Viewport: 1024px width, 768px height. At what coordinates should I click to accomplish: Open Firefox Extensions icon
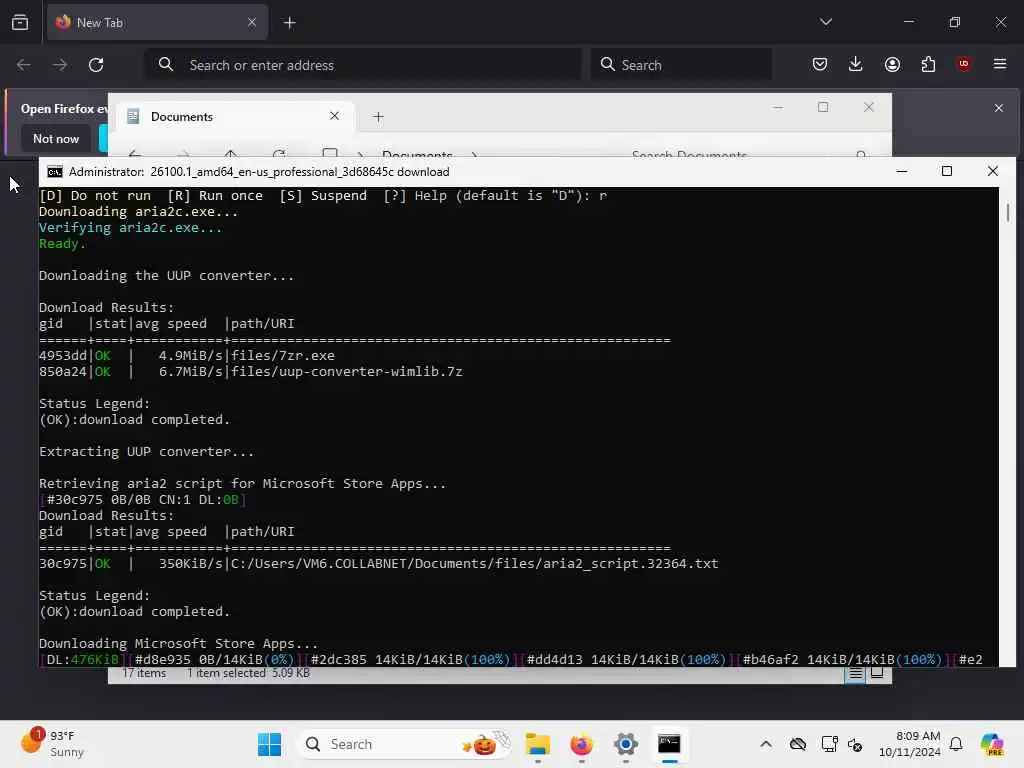(928, 64)
